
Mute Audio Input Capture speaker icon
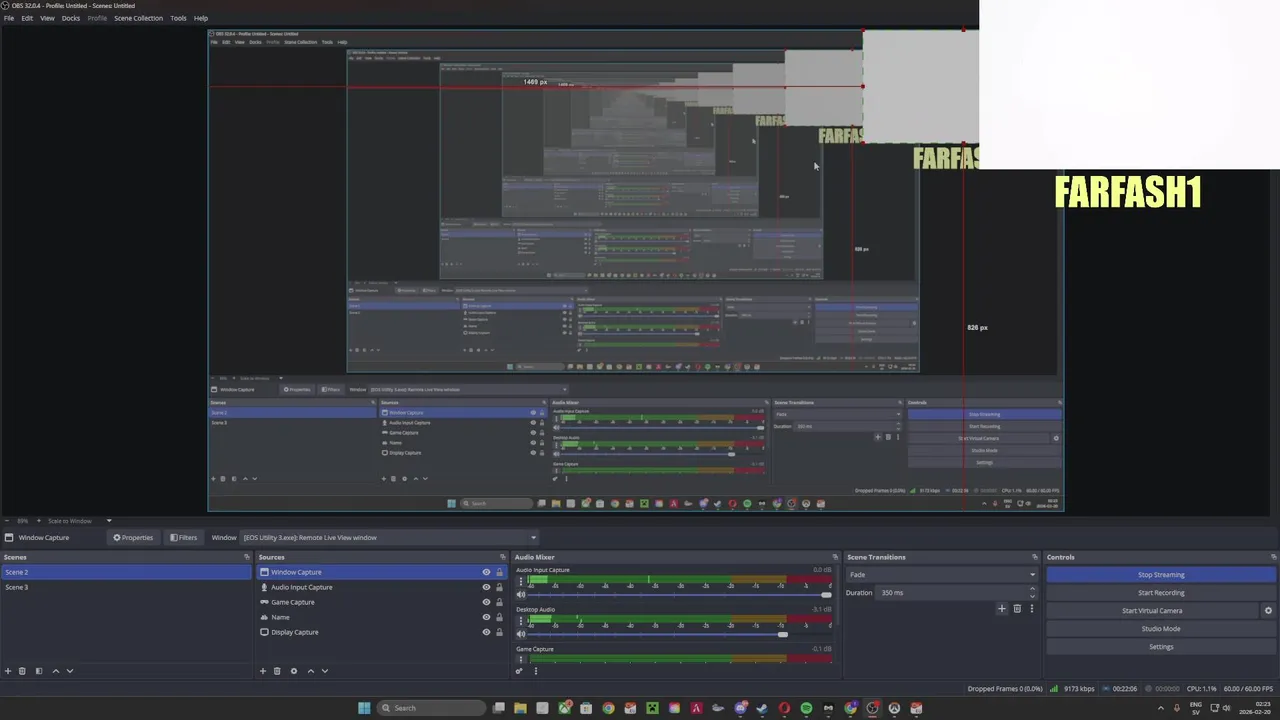point(521,594)
